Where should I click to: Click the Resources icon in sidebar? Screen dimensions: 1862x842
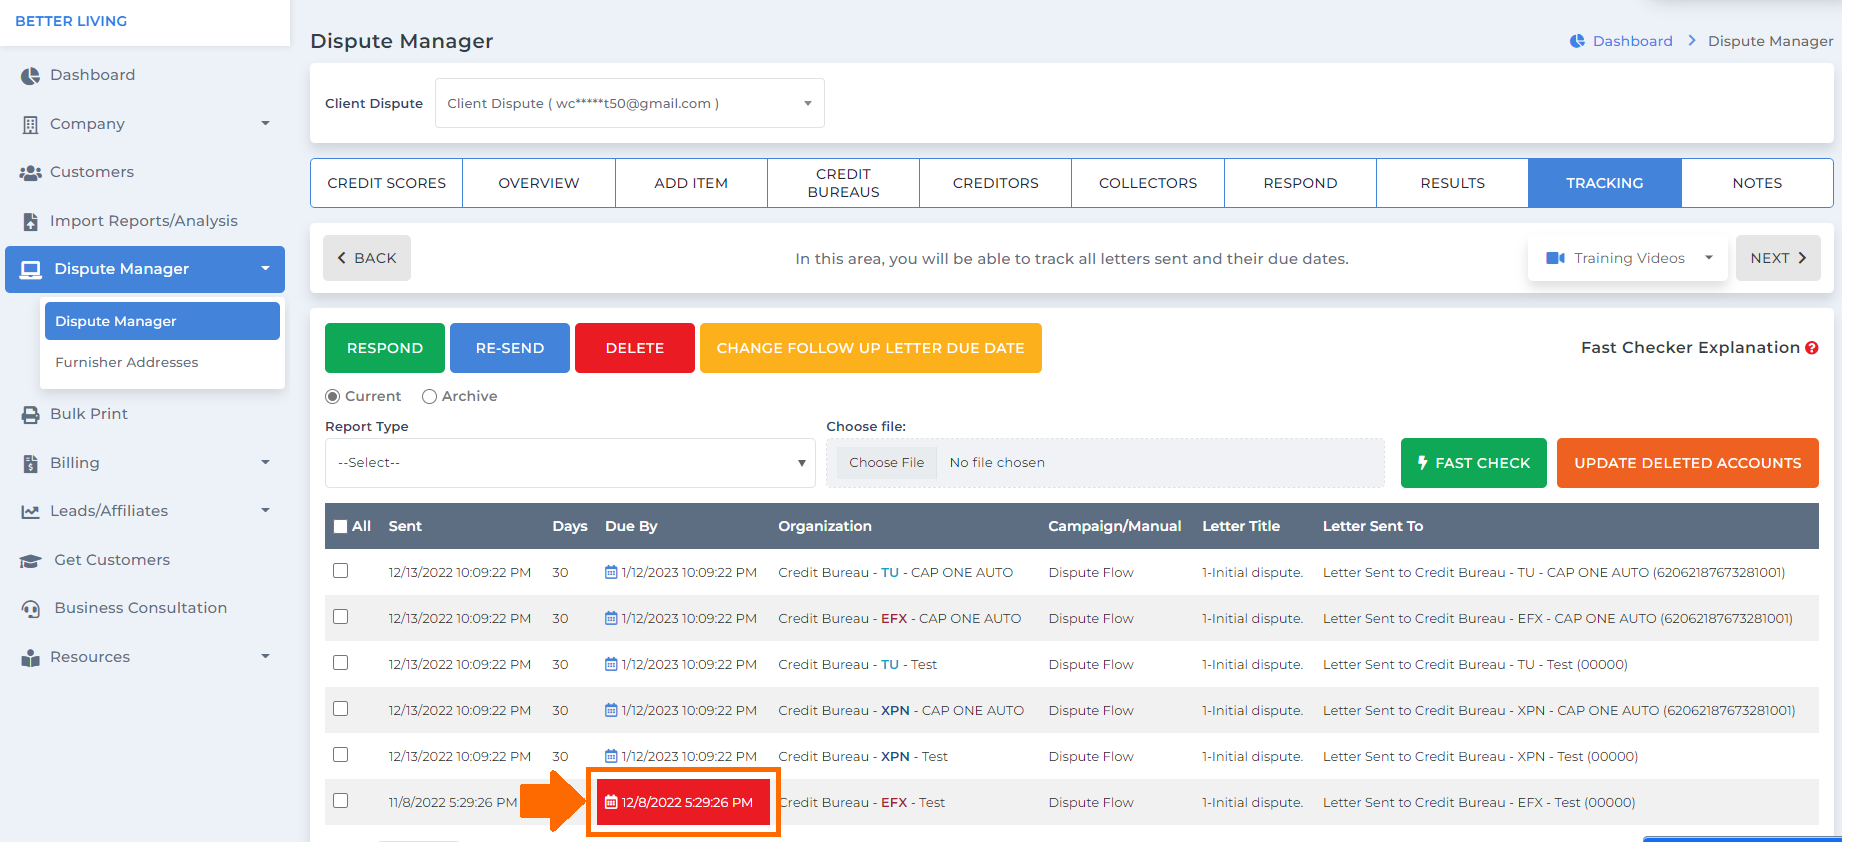(30, 658)
